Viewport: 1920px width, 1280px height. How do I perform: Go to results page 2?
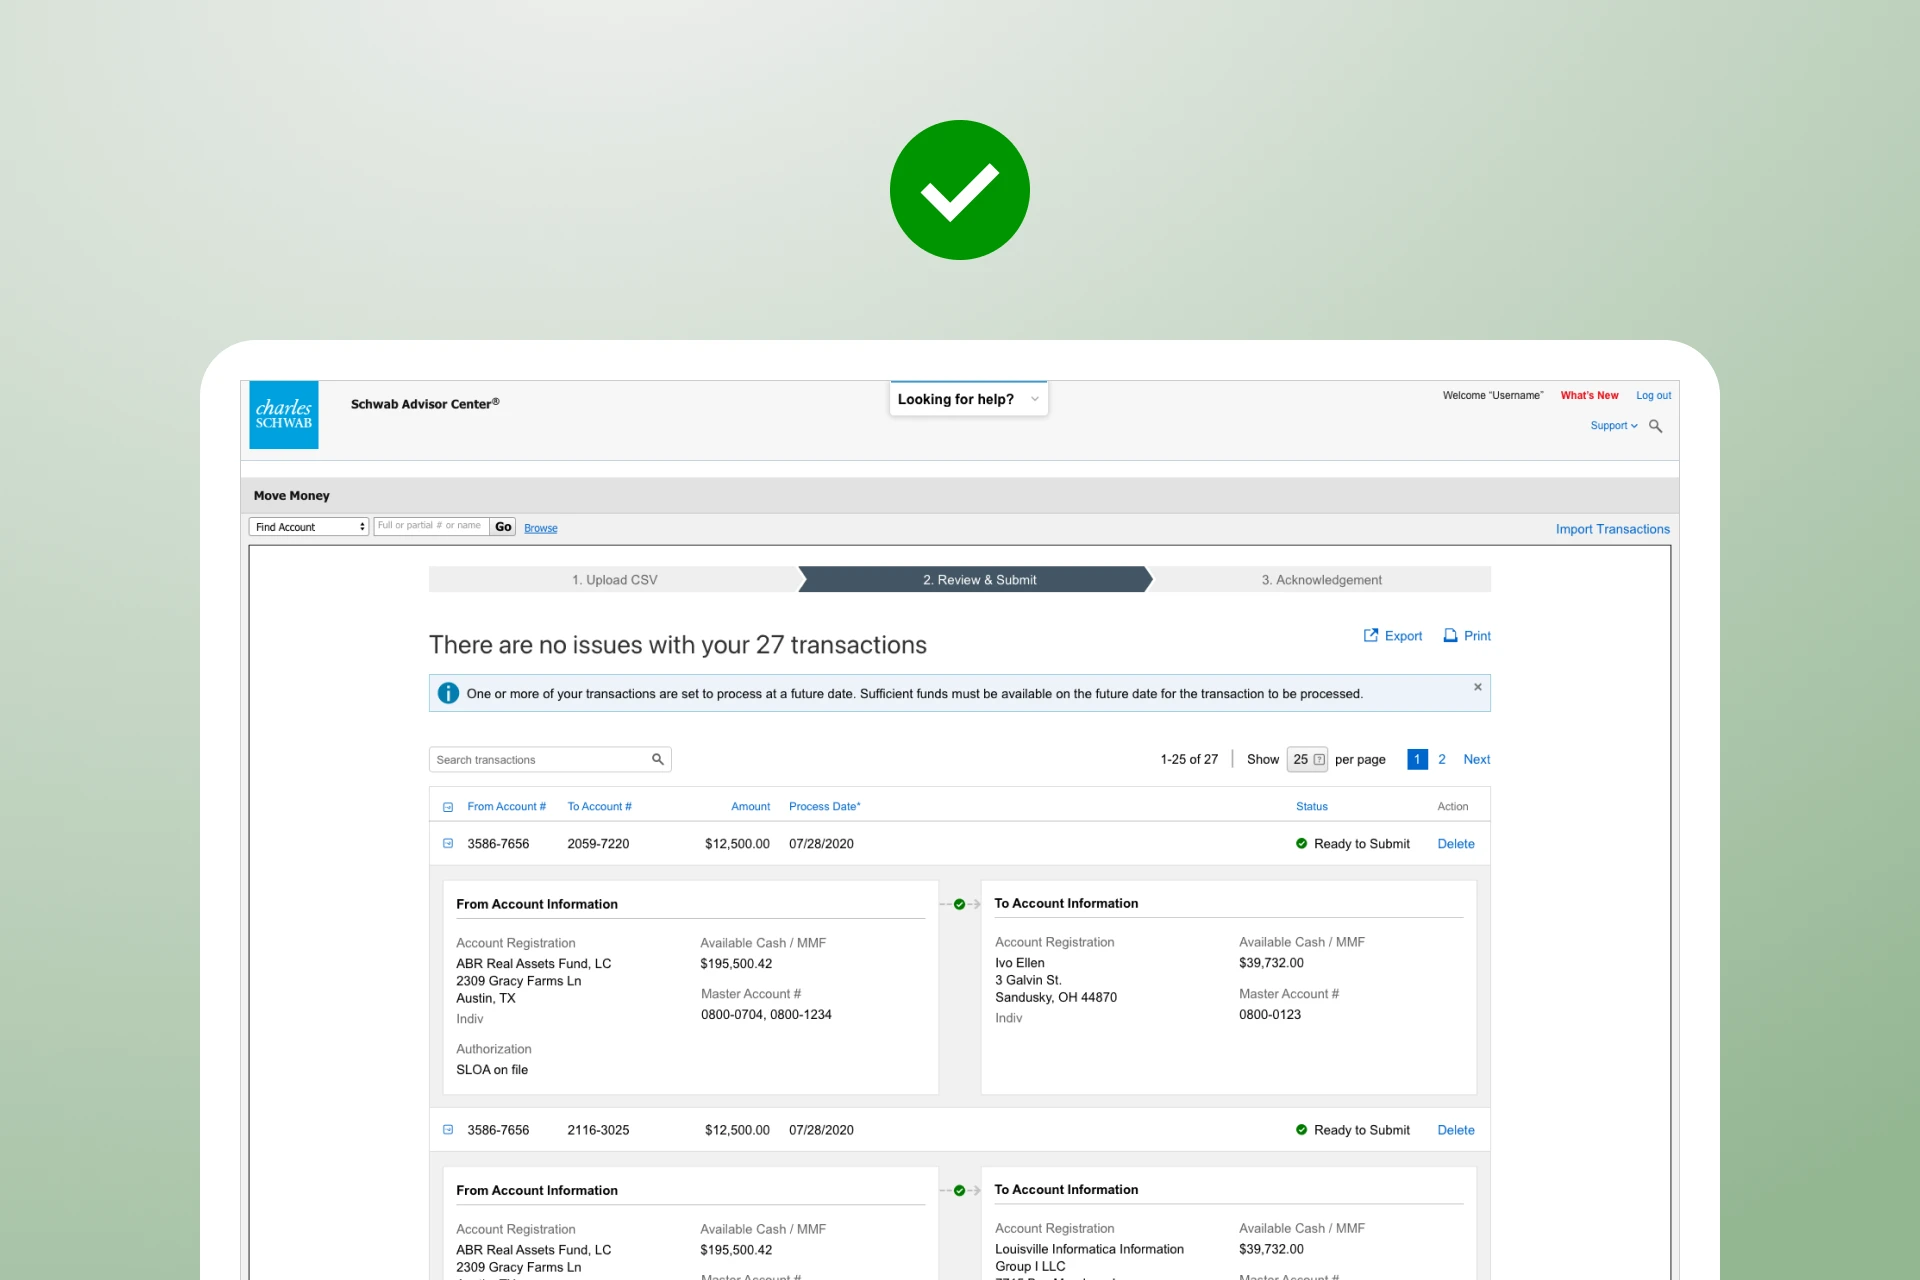(x=1441, y=759)
